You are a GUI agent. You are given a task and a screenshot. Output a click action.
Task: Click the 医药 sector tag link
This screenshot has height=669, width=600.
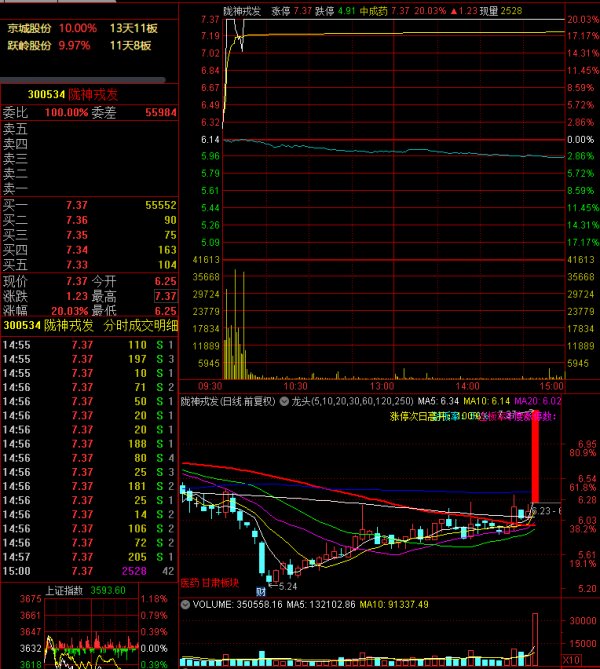point(189,581)
